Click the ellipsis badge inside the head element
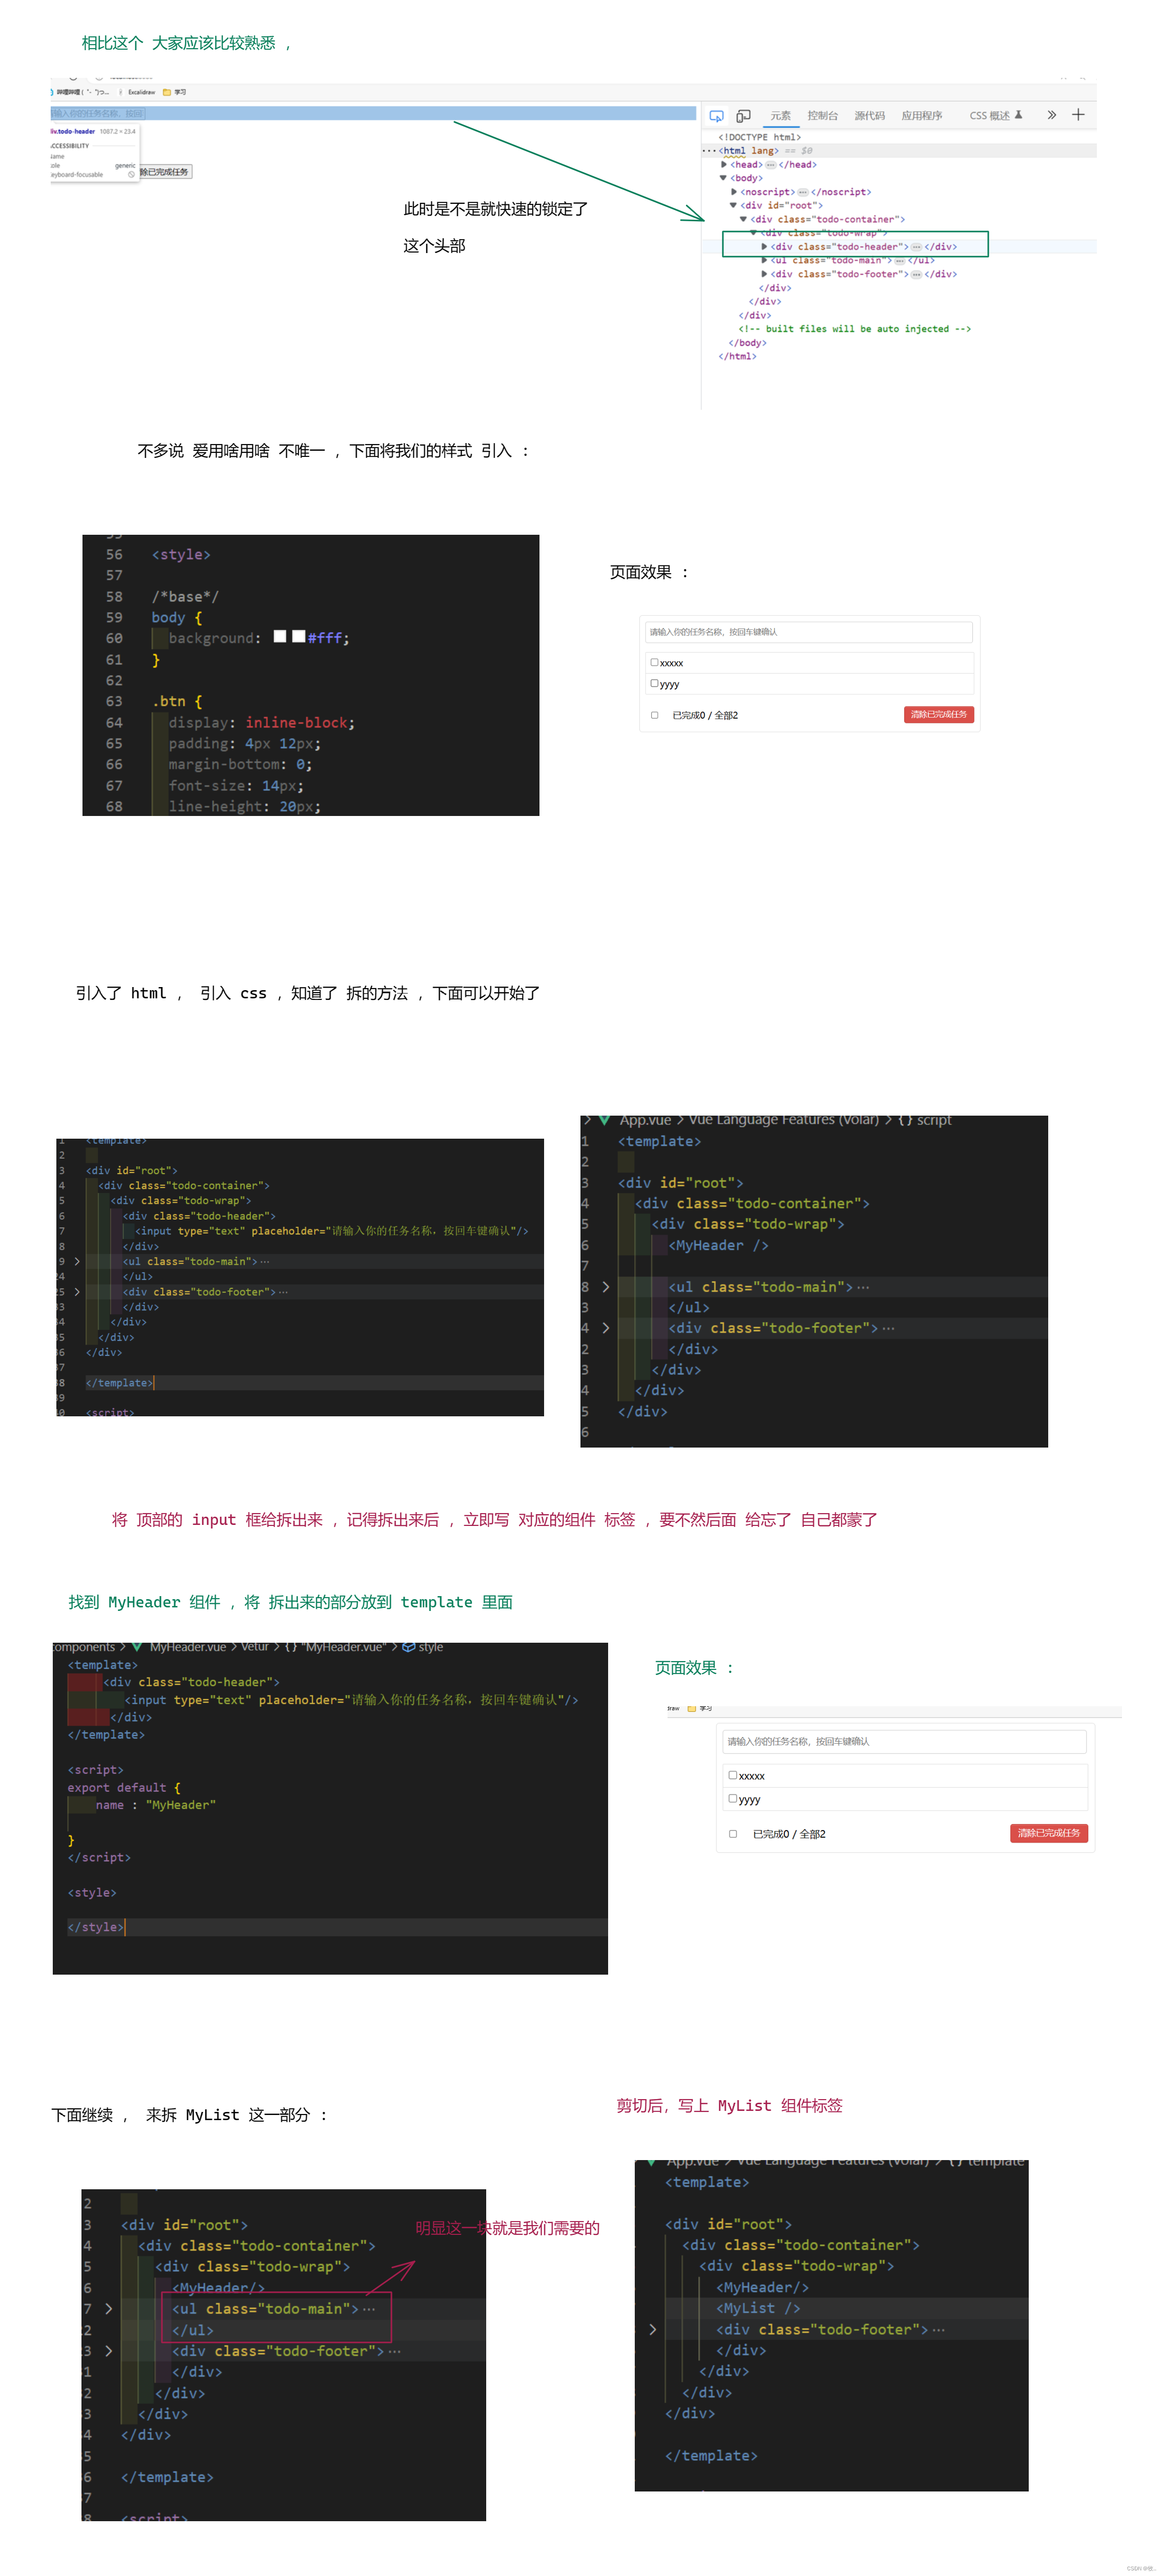This screenshot has width=1164, height=2576. click(x=770, y=165)
